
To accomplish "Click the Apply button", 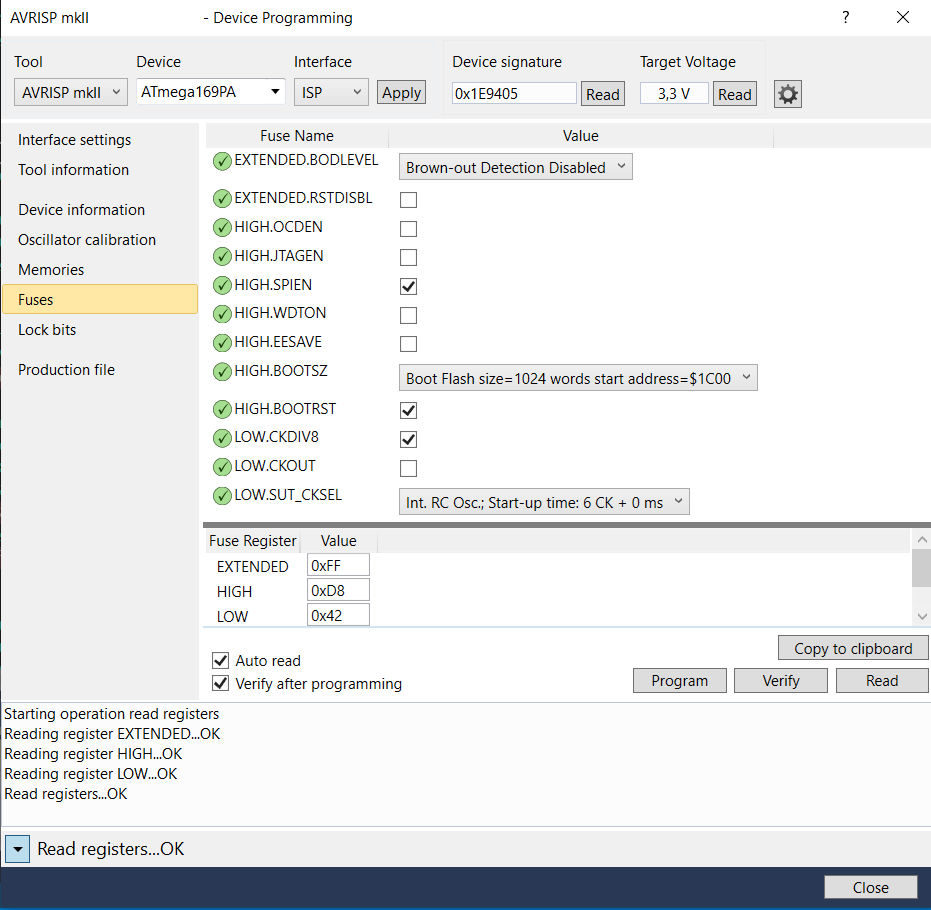I will tap(401, 93).
